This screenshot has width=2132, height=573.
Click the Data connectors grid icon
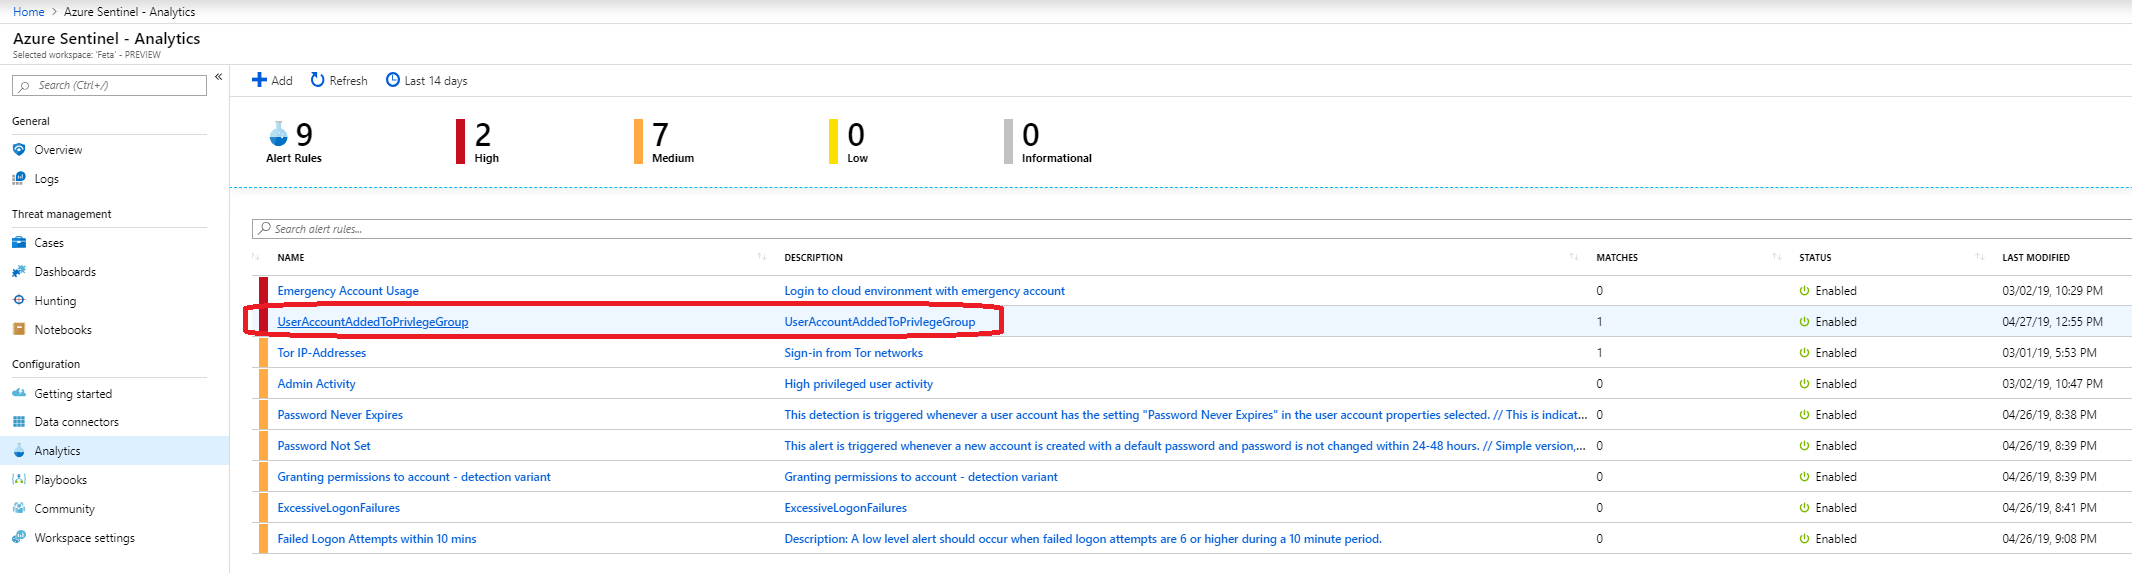19,422
